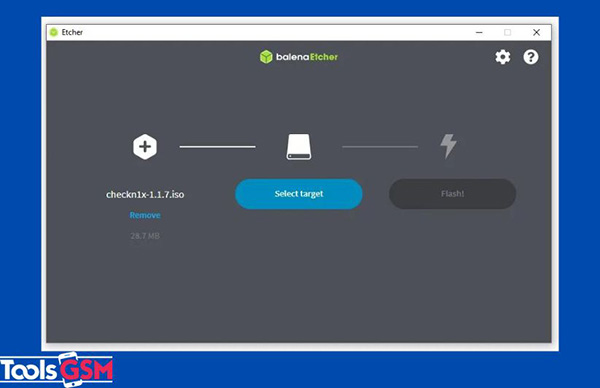The width and height of the screenshot is (600, 388).
Task: Close the Etcher window
Action: [536, 33]
